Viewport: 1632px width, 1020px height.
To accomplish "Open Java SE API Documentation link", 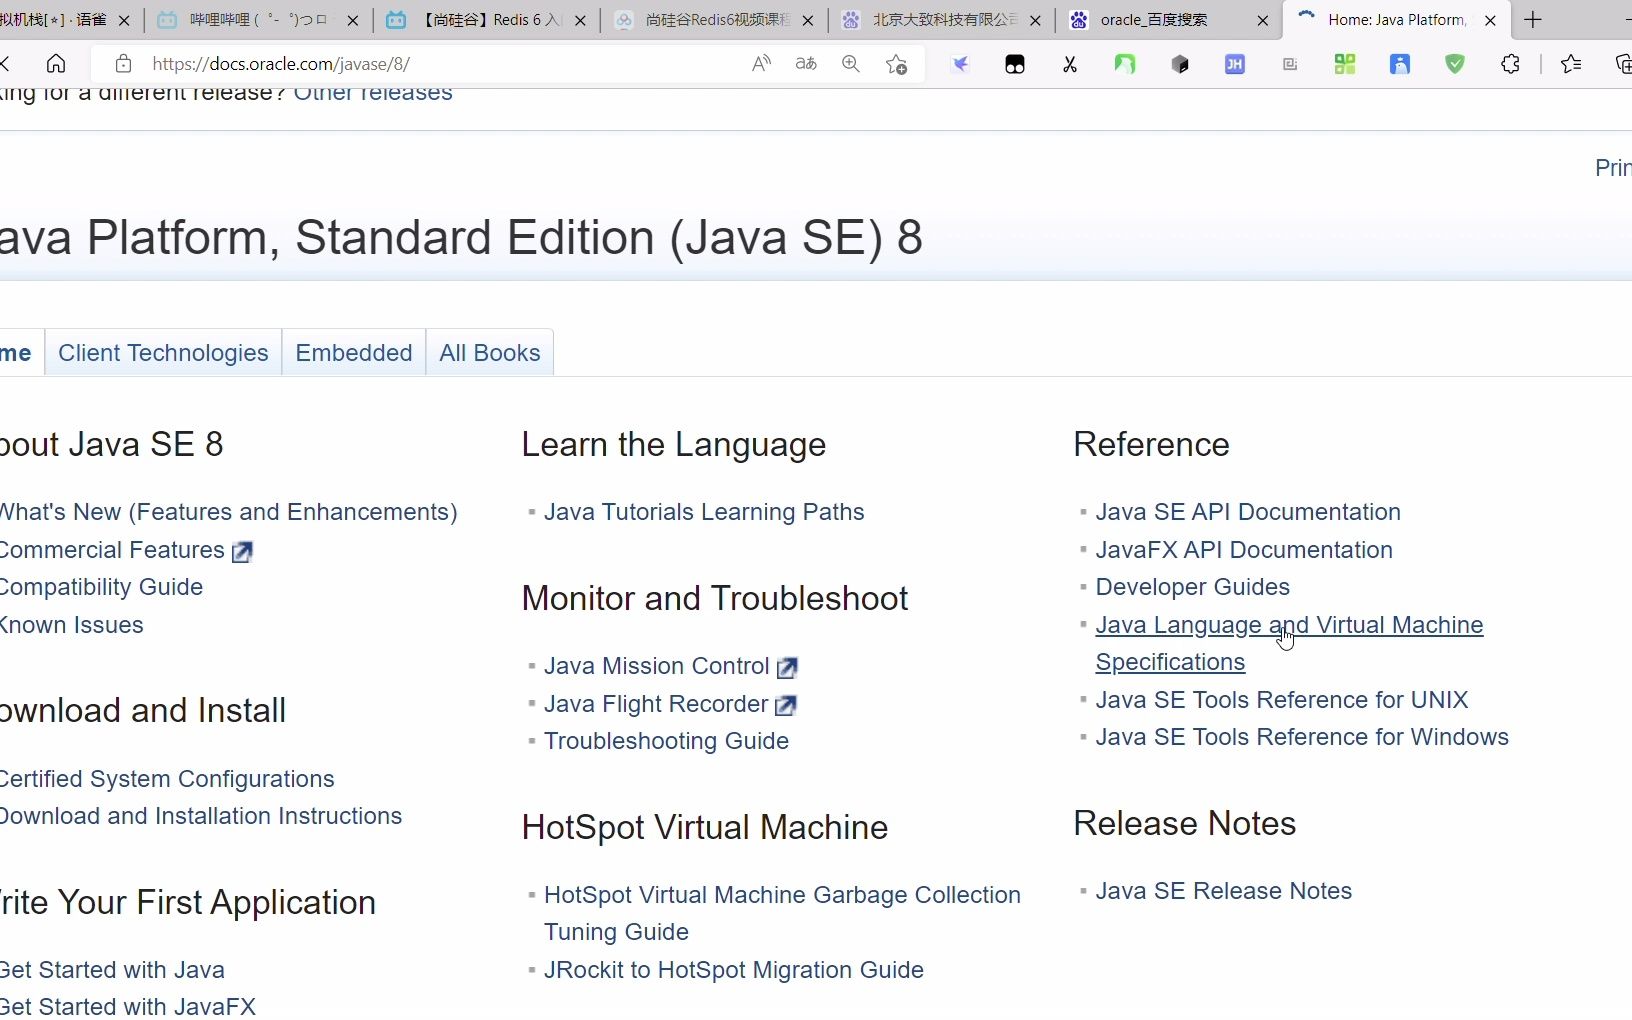I will point(1248,512).
